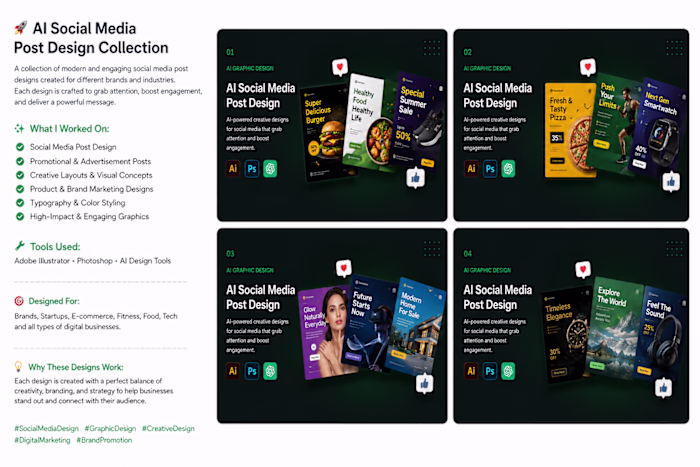Screen dimensions: 700x467
Task: Open the Push Your Limits post thumbnail
Action: [616, 124]
